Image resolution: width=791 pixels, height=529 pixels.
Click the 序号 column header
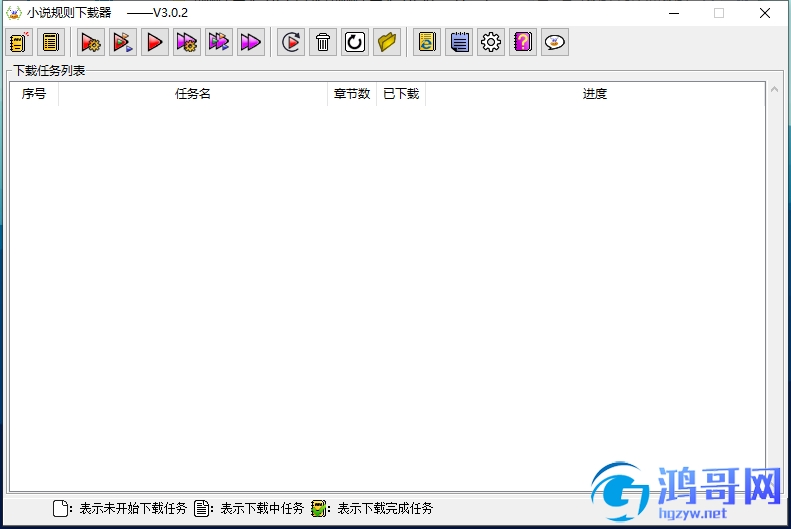[34, 94]
